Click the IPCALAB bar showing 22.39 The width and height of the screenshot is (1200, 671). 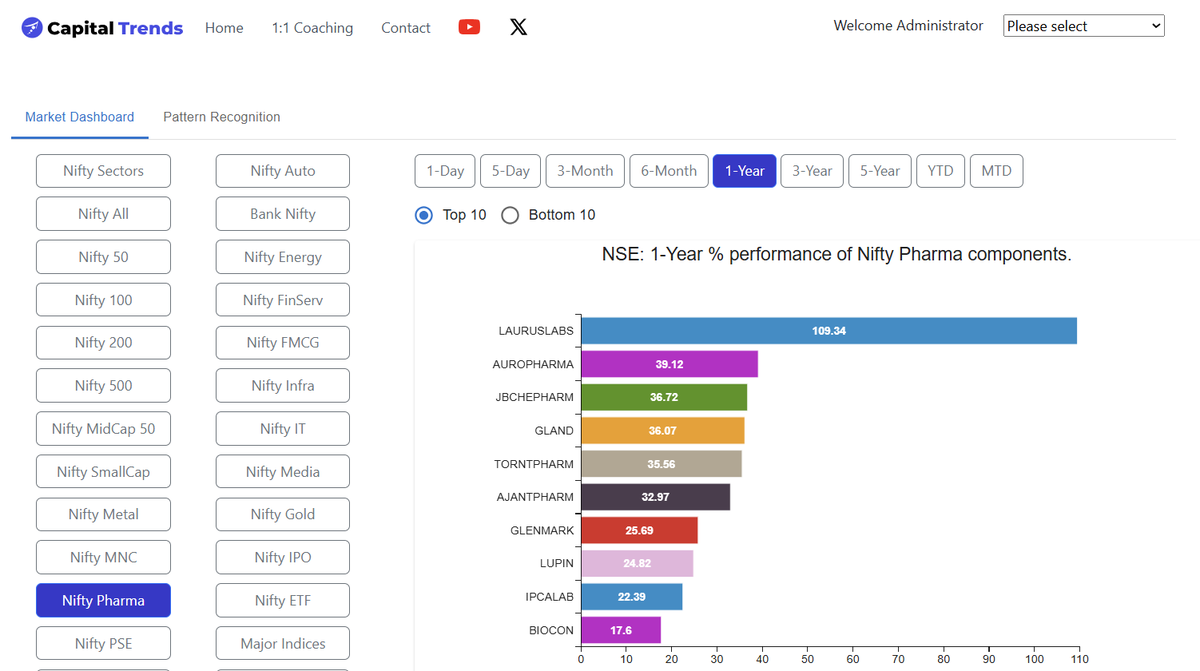point(631,597)
